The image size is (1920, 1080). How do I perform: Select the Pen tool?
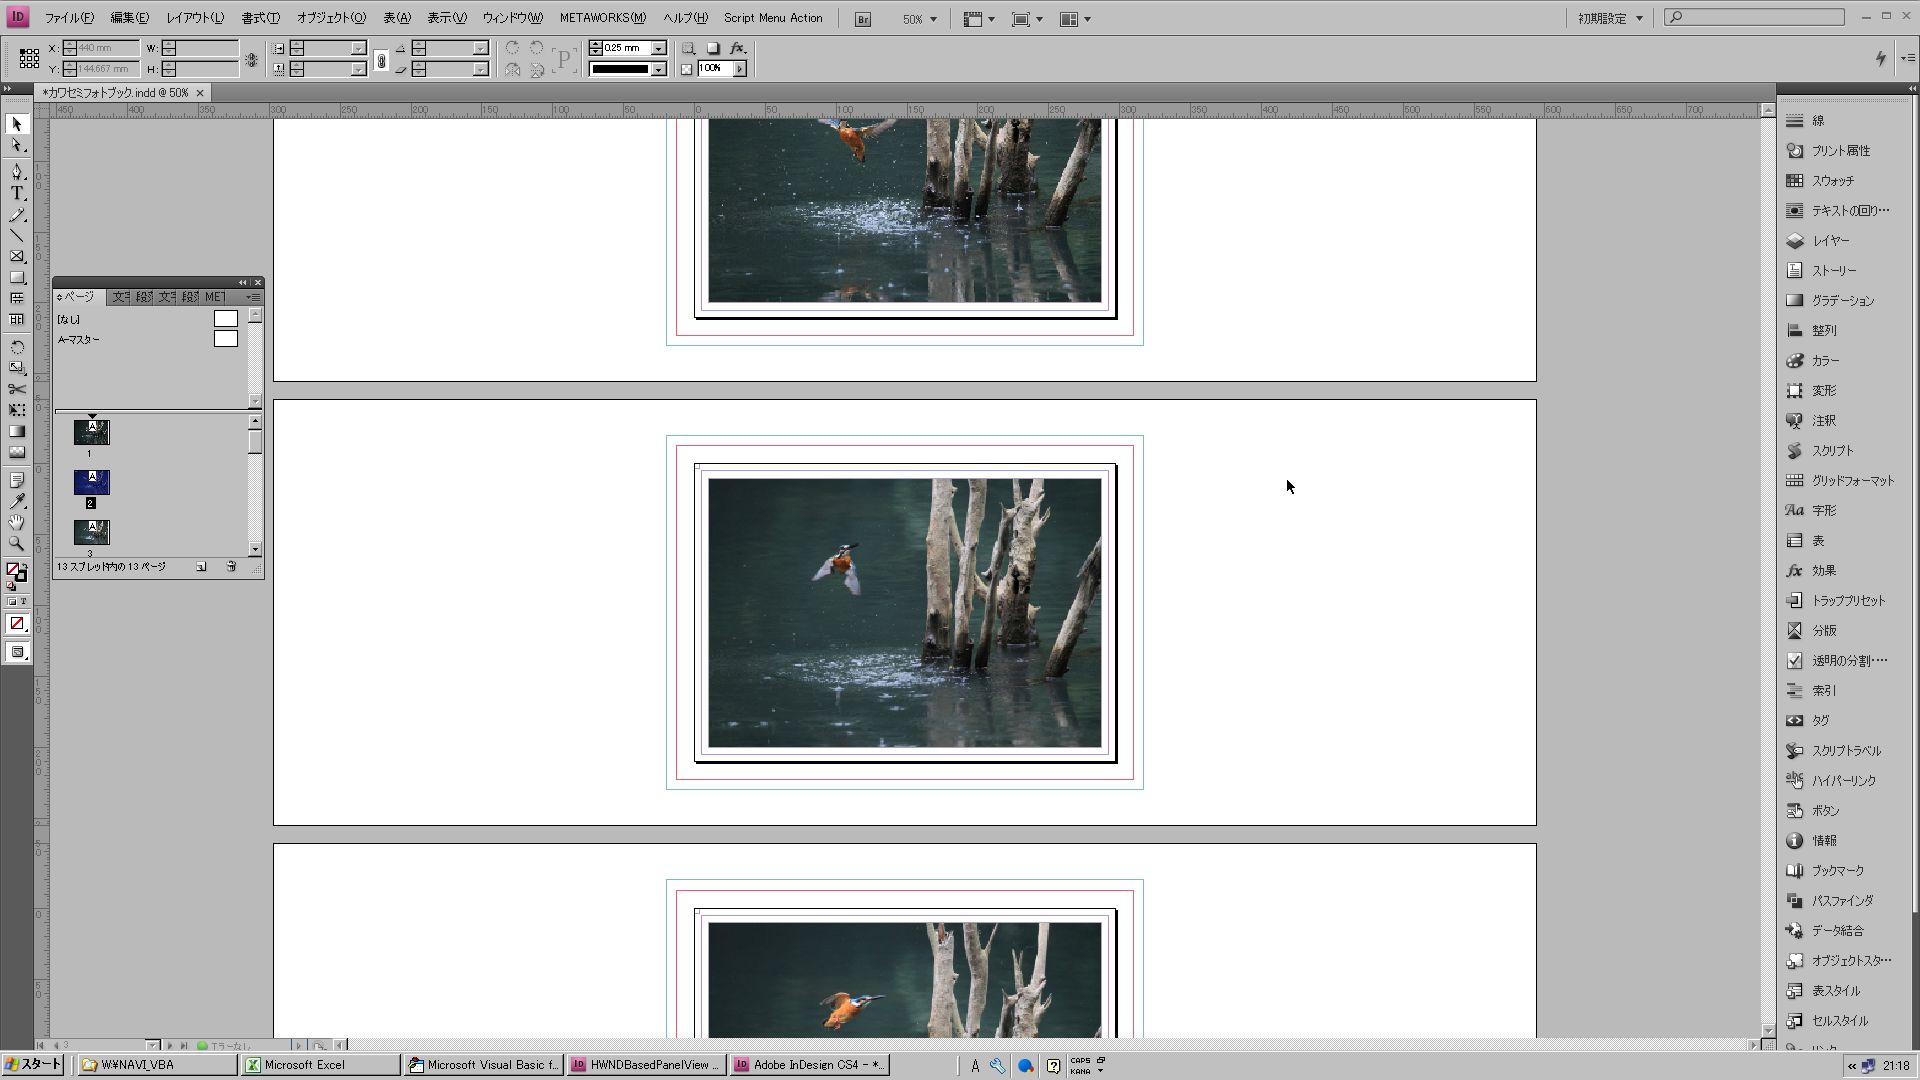[17, 172]
